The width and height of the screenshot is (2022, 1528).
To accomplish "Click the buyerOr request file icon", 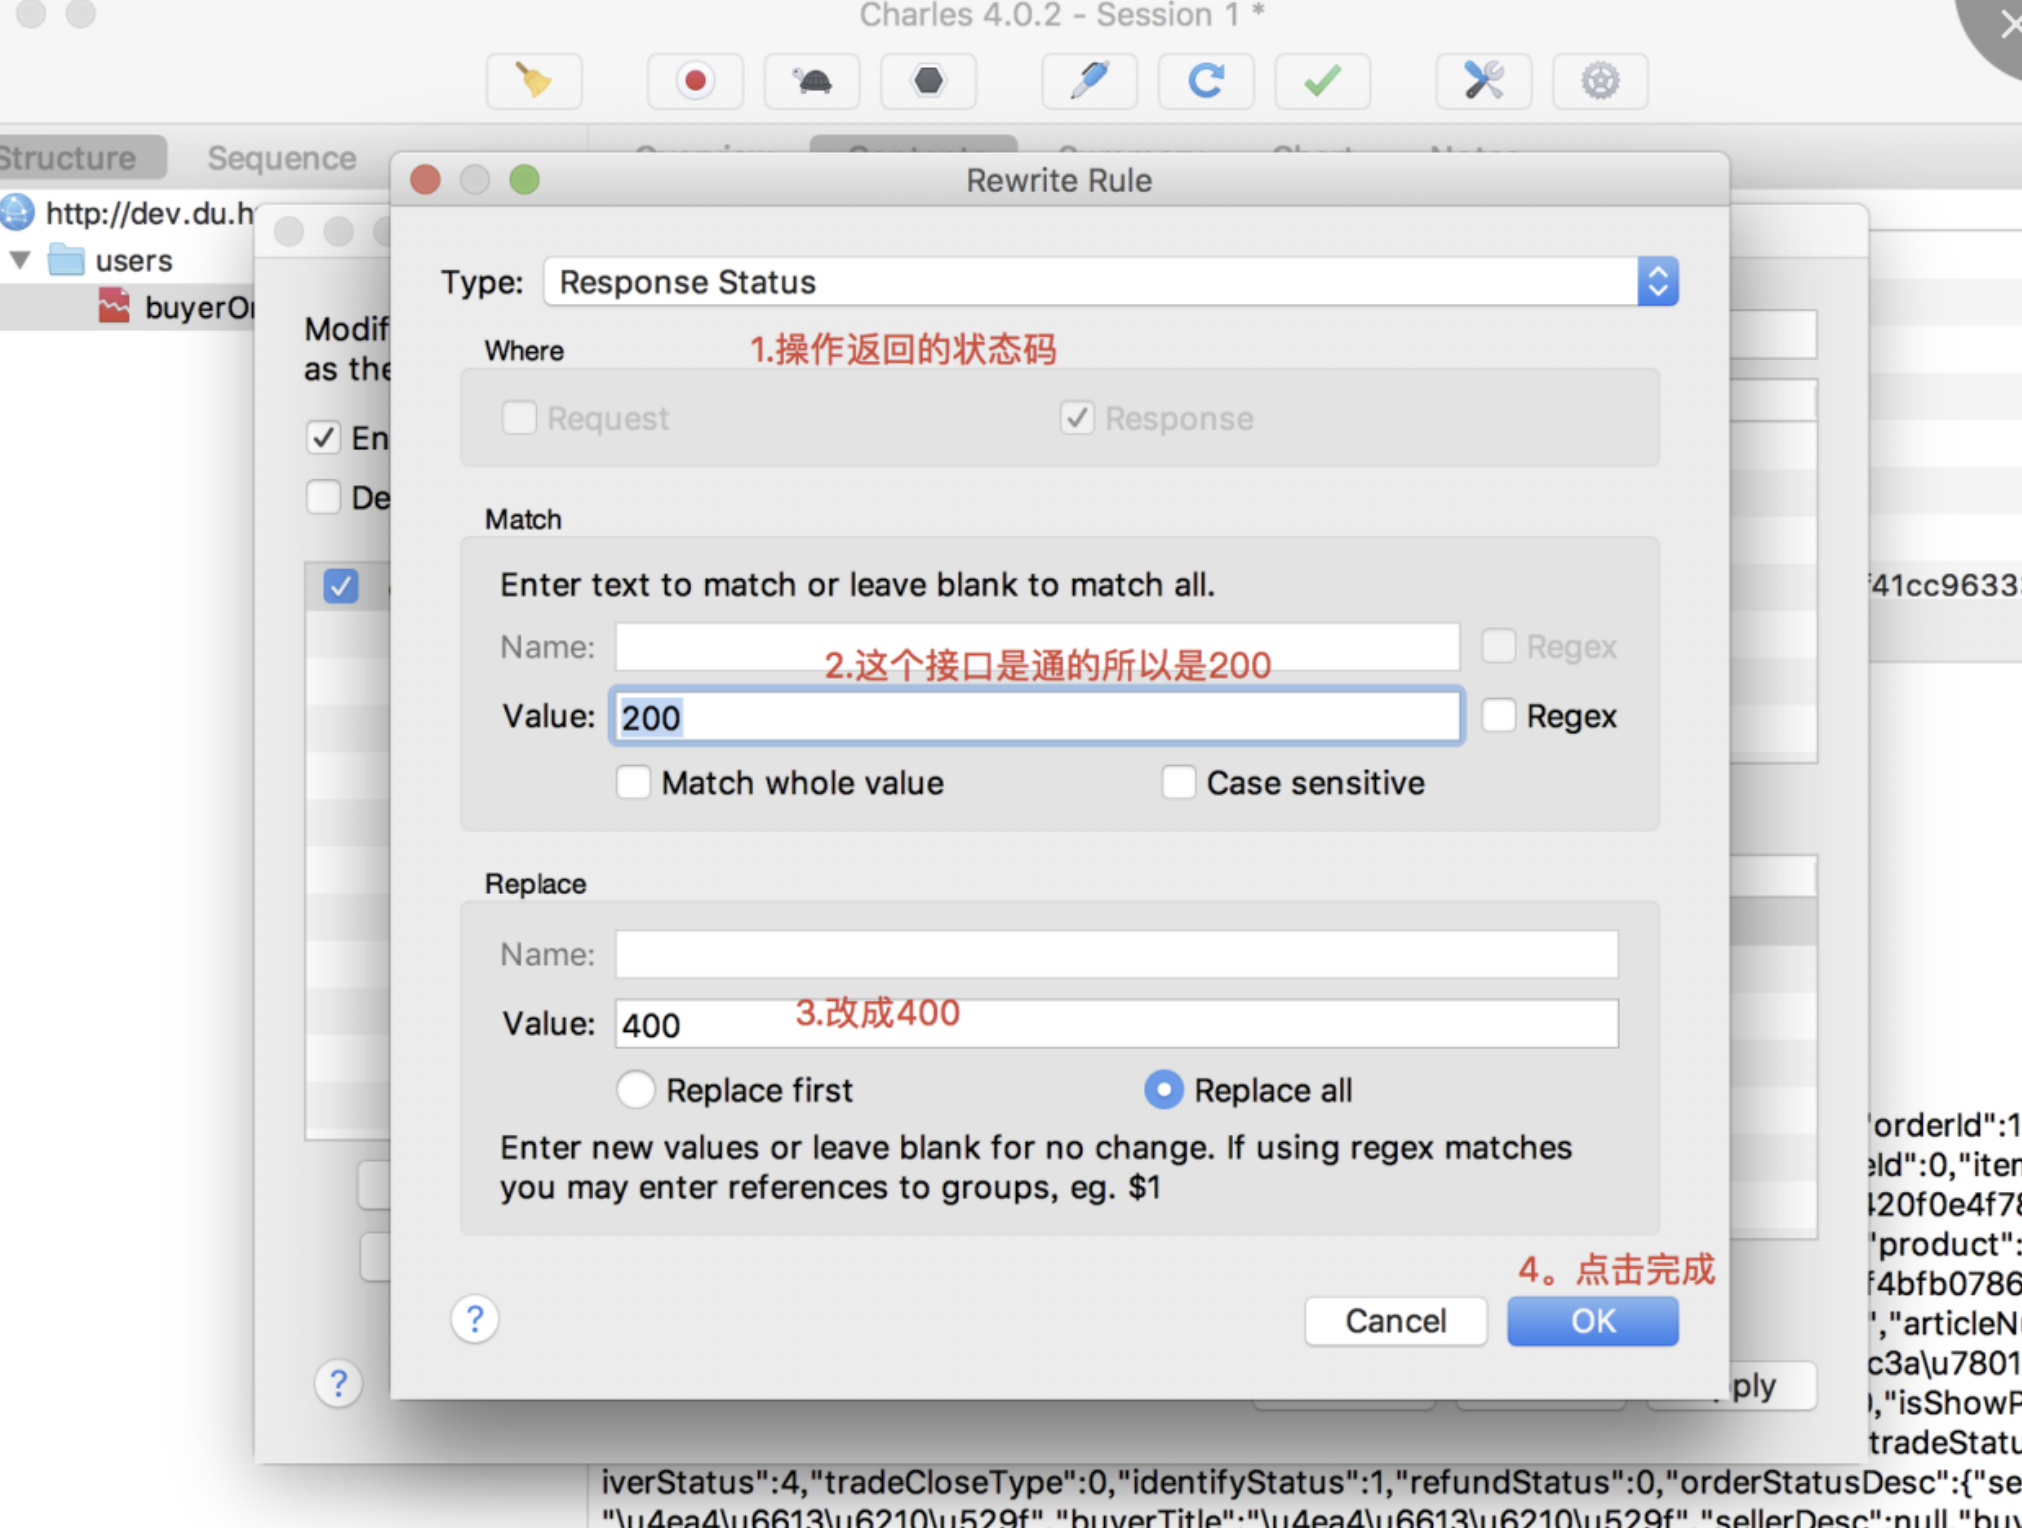I will click(114, 306).
